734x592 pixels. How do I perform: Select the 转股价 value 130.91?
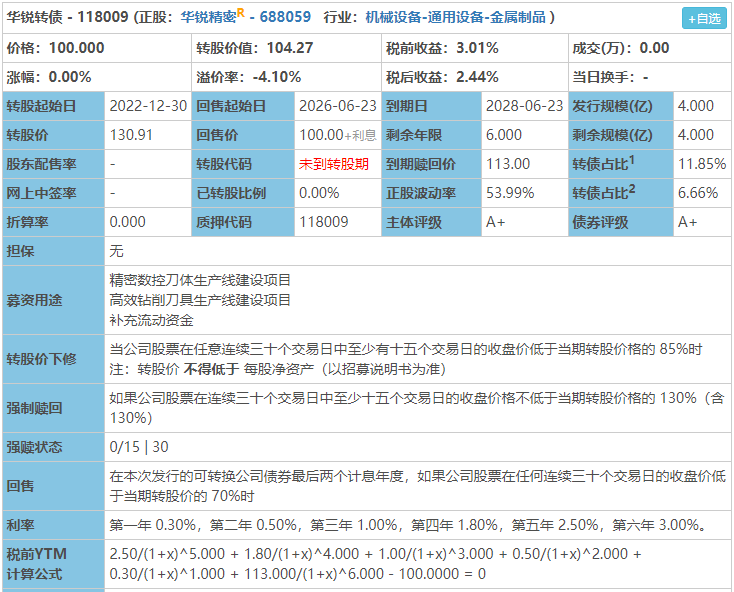click(131, 135)
